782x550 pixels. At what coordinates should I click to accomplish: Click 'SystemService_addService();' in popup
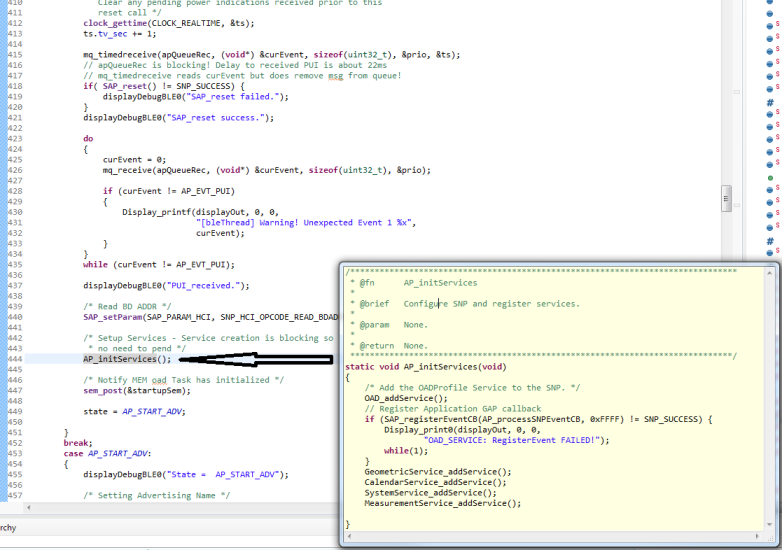click(x=430, y=493)
